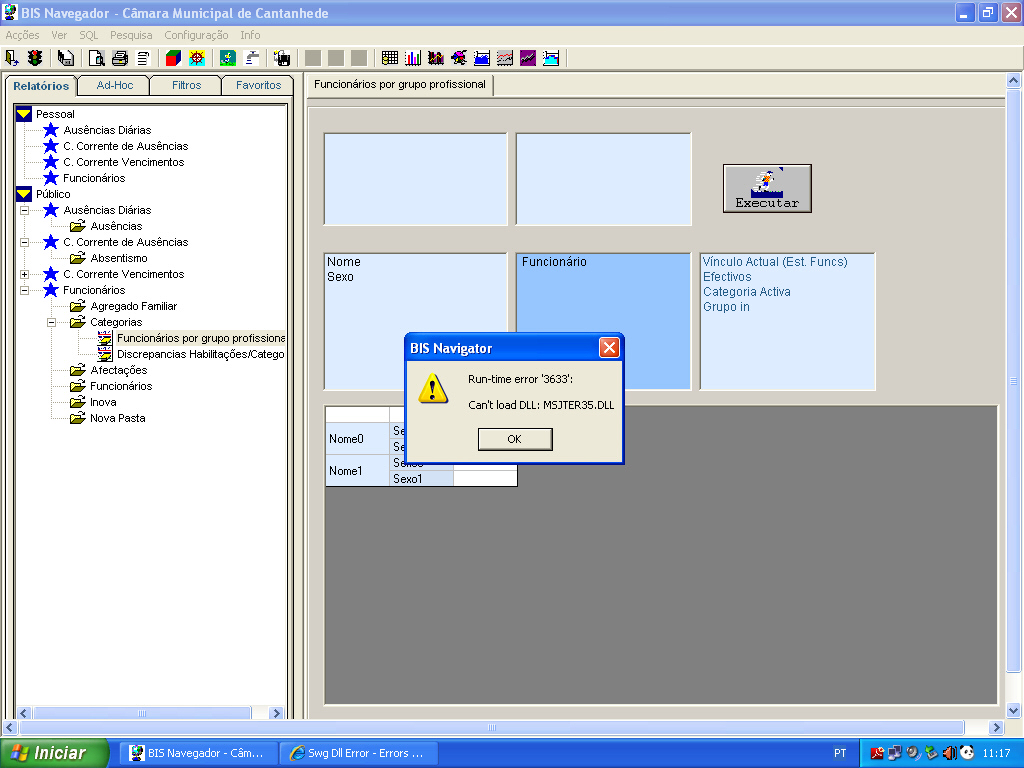Open the Favoritos tab

pos(258,85)
